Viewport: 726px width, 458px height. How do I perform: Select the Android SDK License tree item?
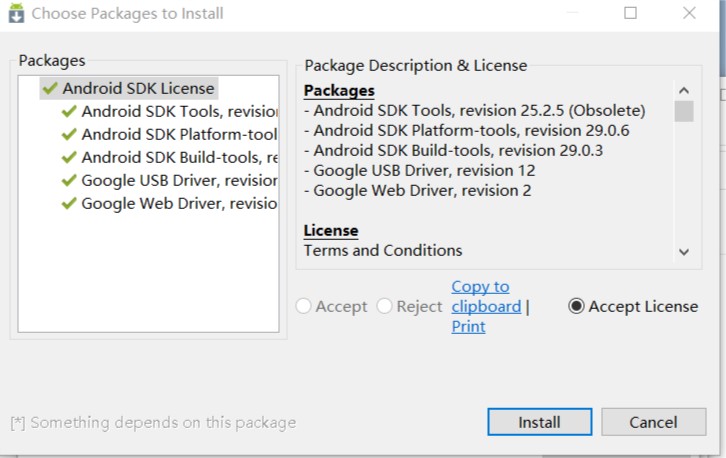point(129,88)
